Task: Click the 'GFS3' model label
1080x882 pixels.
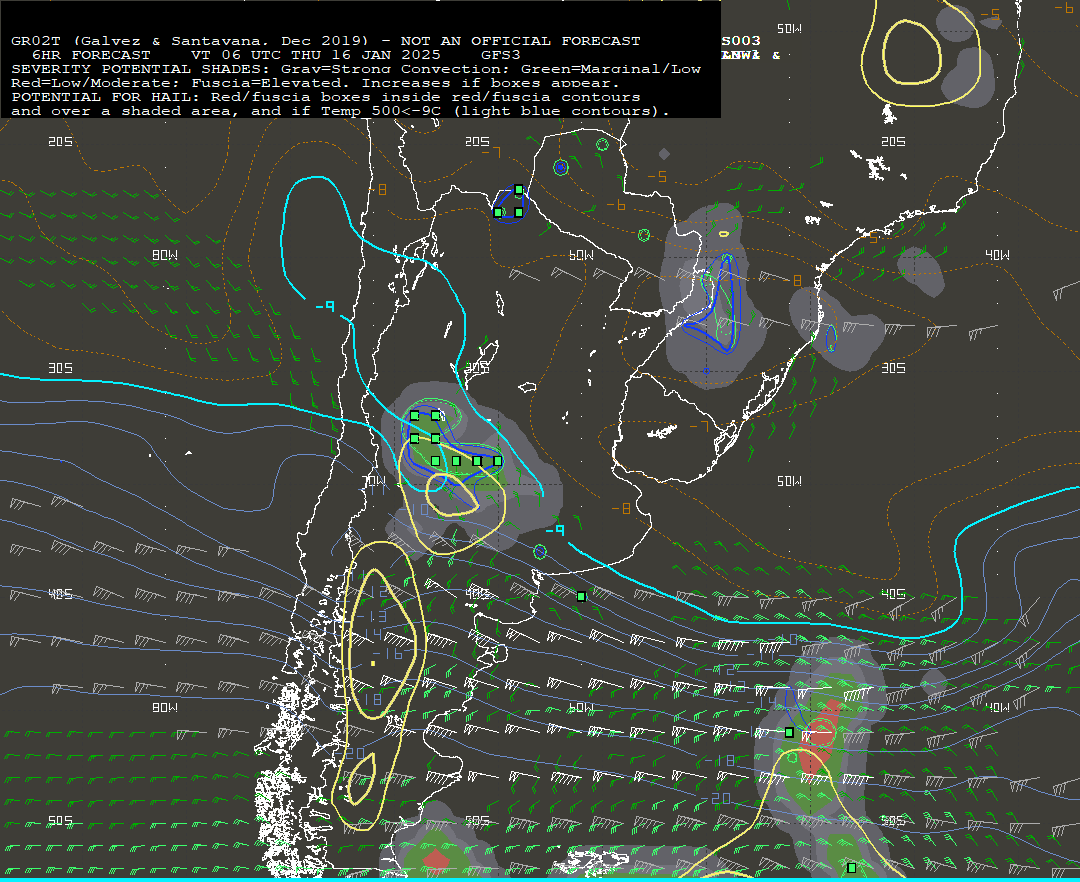Action: (501, 55)
